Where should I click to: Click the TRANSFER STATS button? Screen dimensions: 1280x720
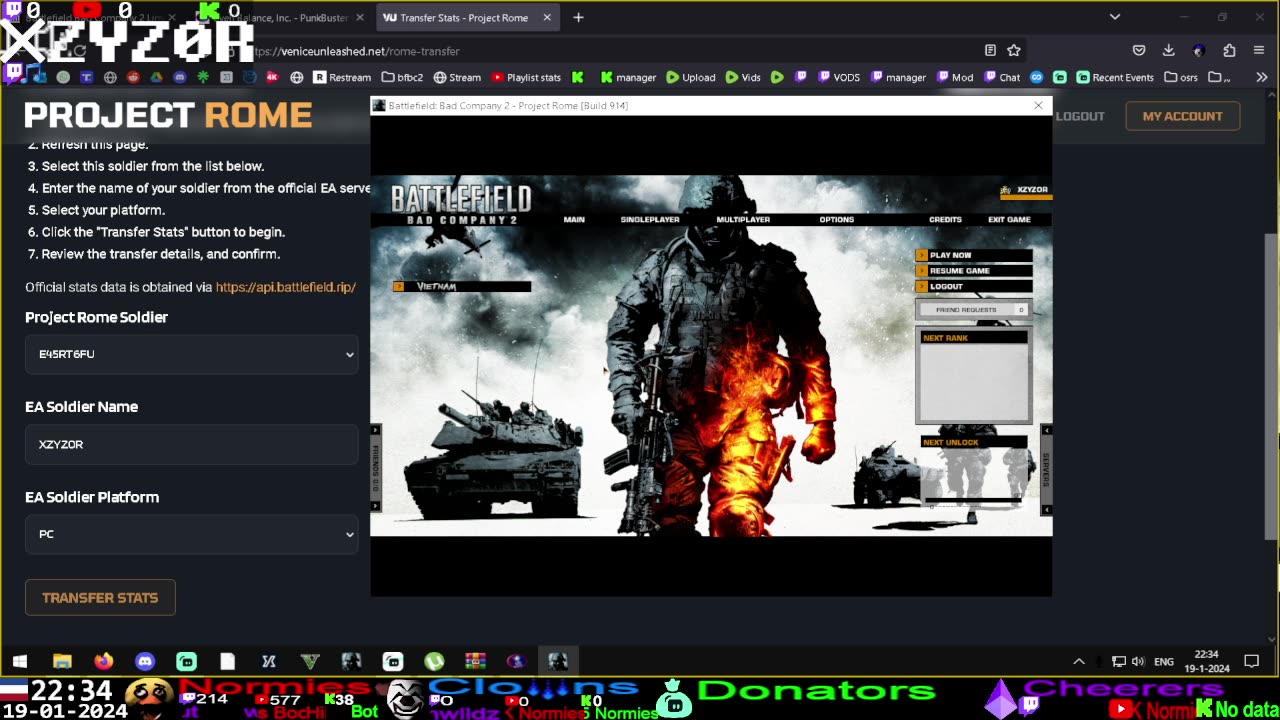coord(100,597)
